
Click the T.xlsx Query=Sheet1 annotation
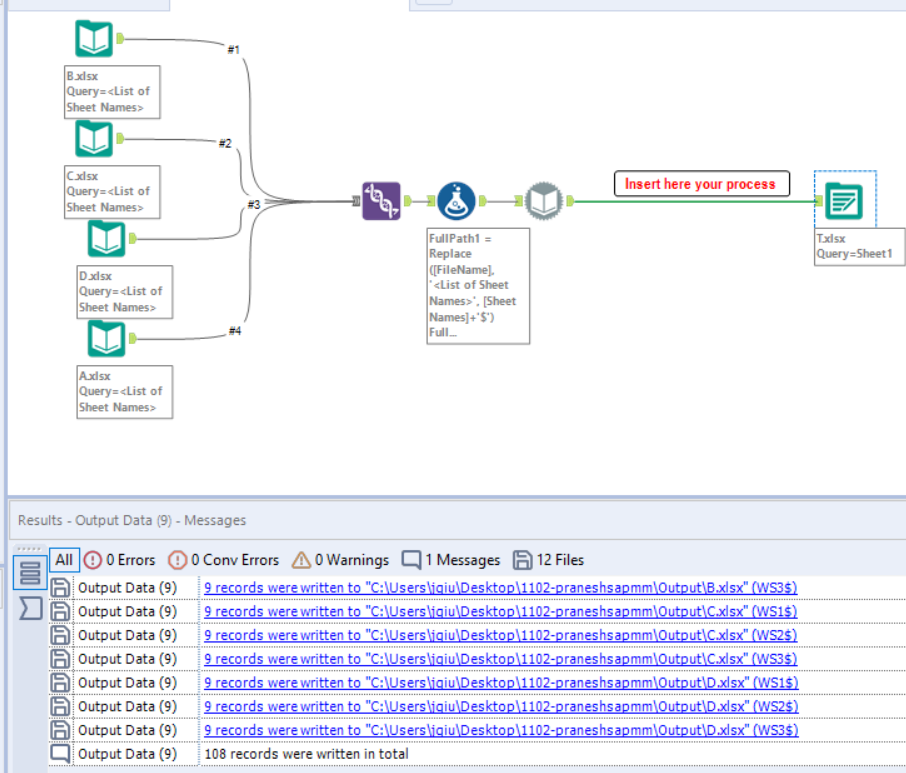point(859,247)
